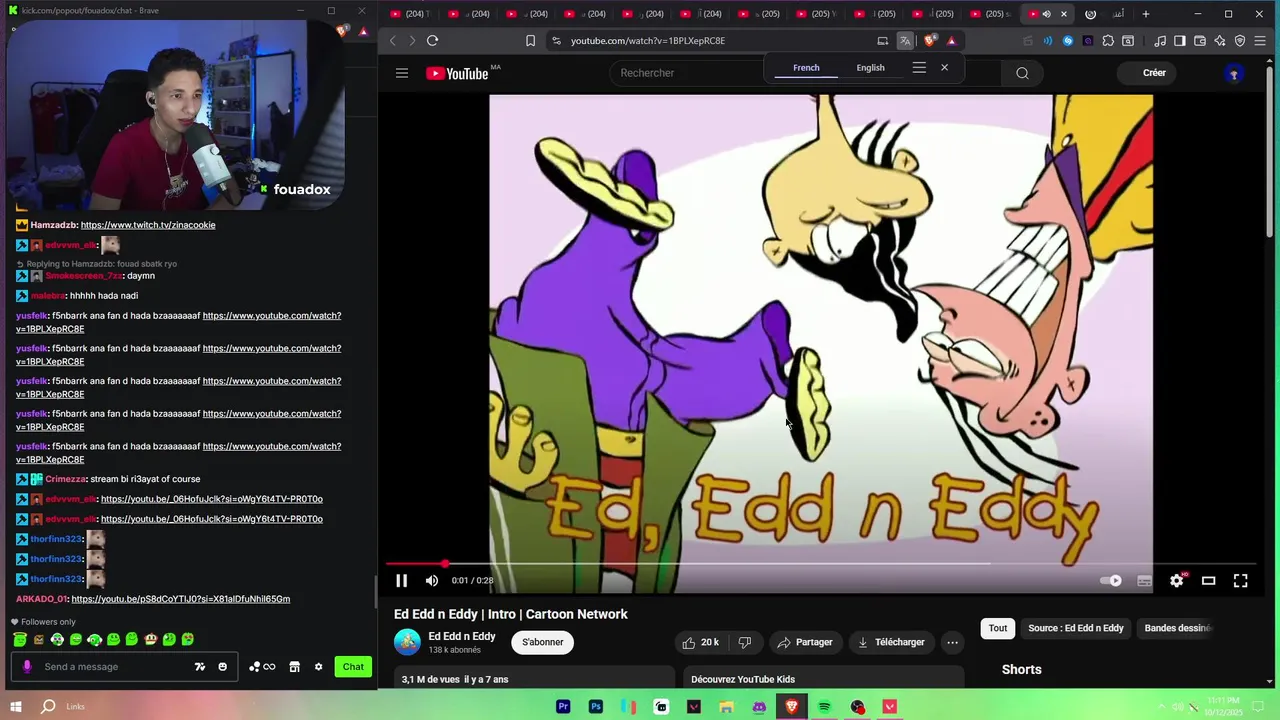Image resolution: width=1280 pixels, height=720 pixels.
Task: Open Ed Edd n Eddy channel avatar
Action: (407, 642)
